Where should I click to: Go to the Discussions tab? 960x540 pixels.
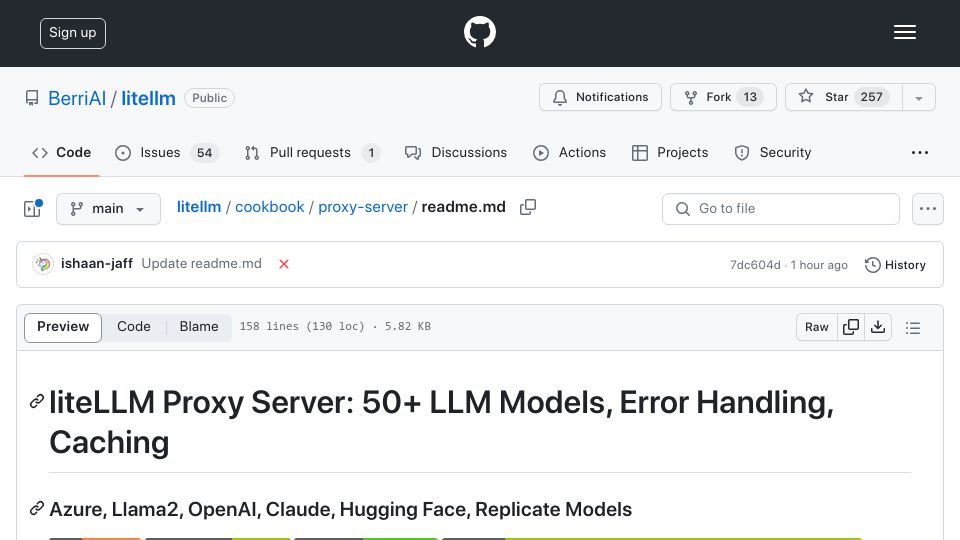[x=456, y=152]
